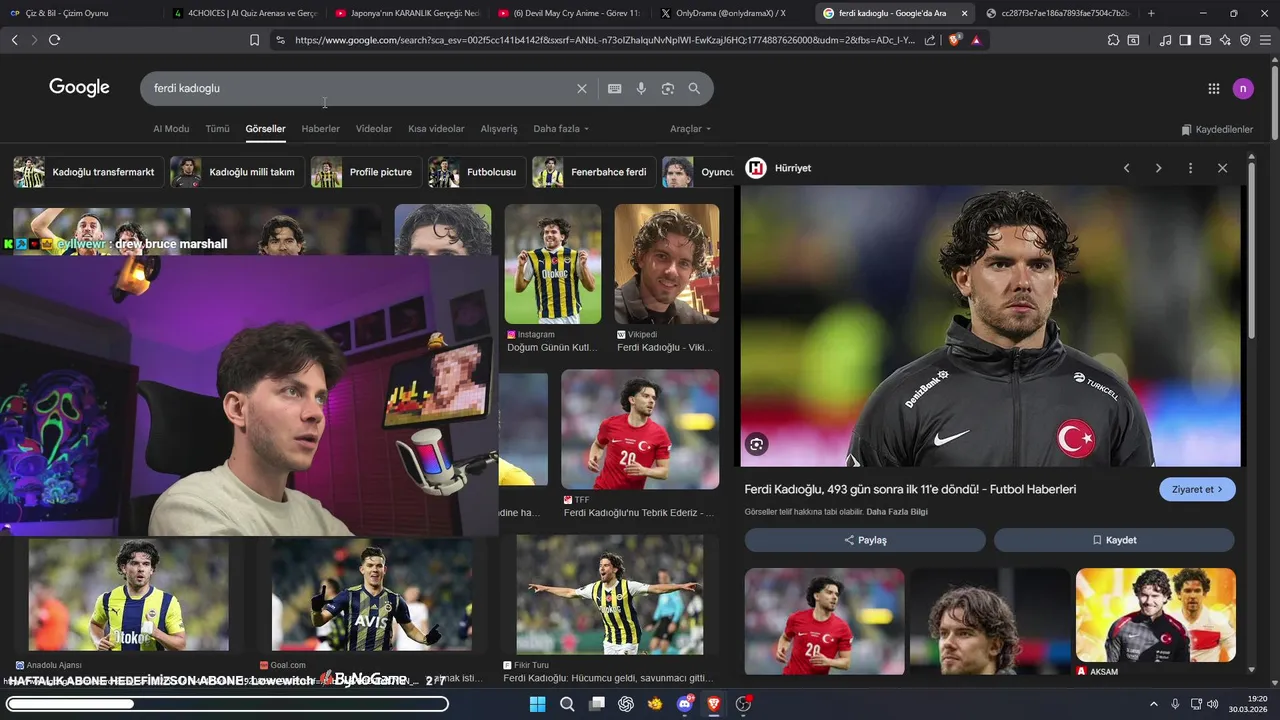Image resolution: width=1280 pixels, height=720 pixels.
Task: Select the Kadıoğlu transfermarkt filter chip
Action: (87, 172)
